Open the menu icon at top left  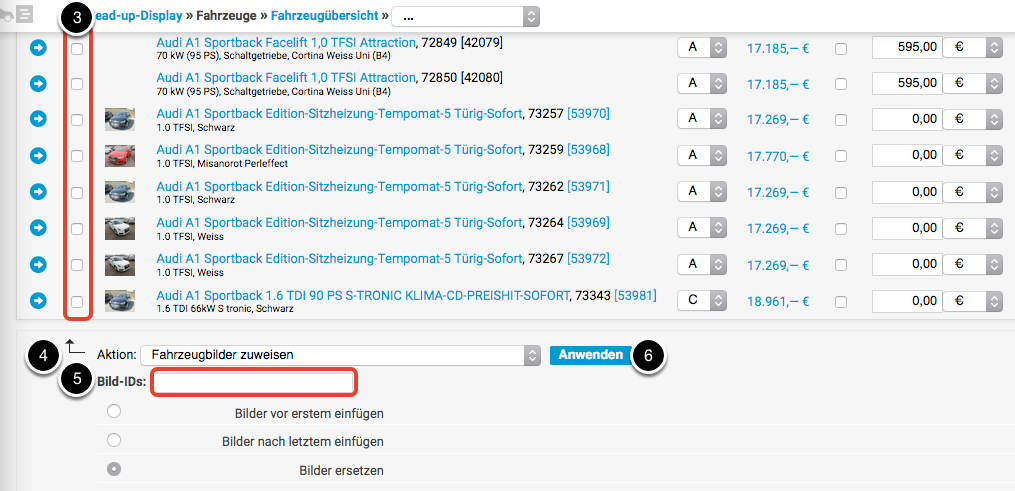coord(24,14)
